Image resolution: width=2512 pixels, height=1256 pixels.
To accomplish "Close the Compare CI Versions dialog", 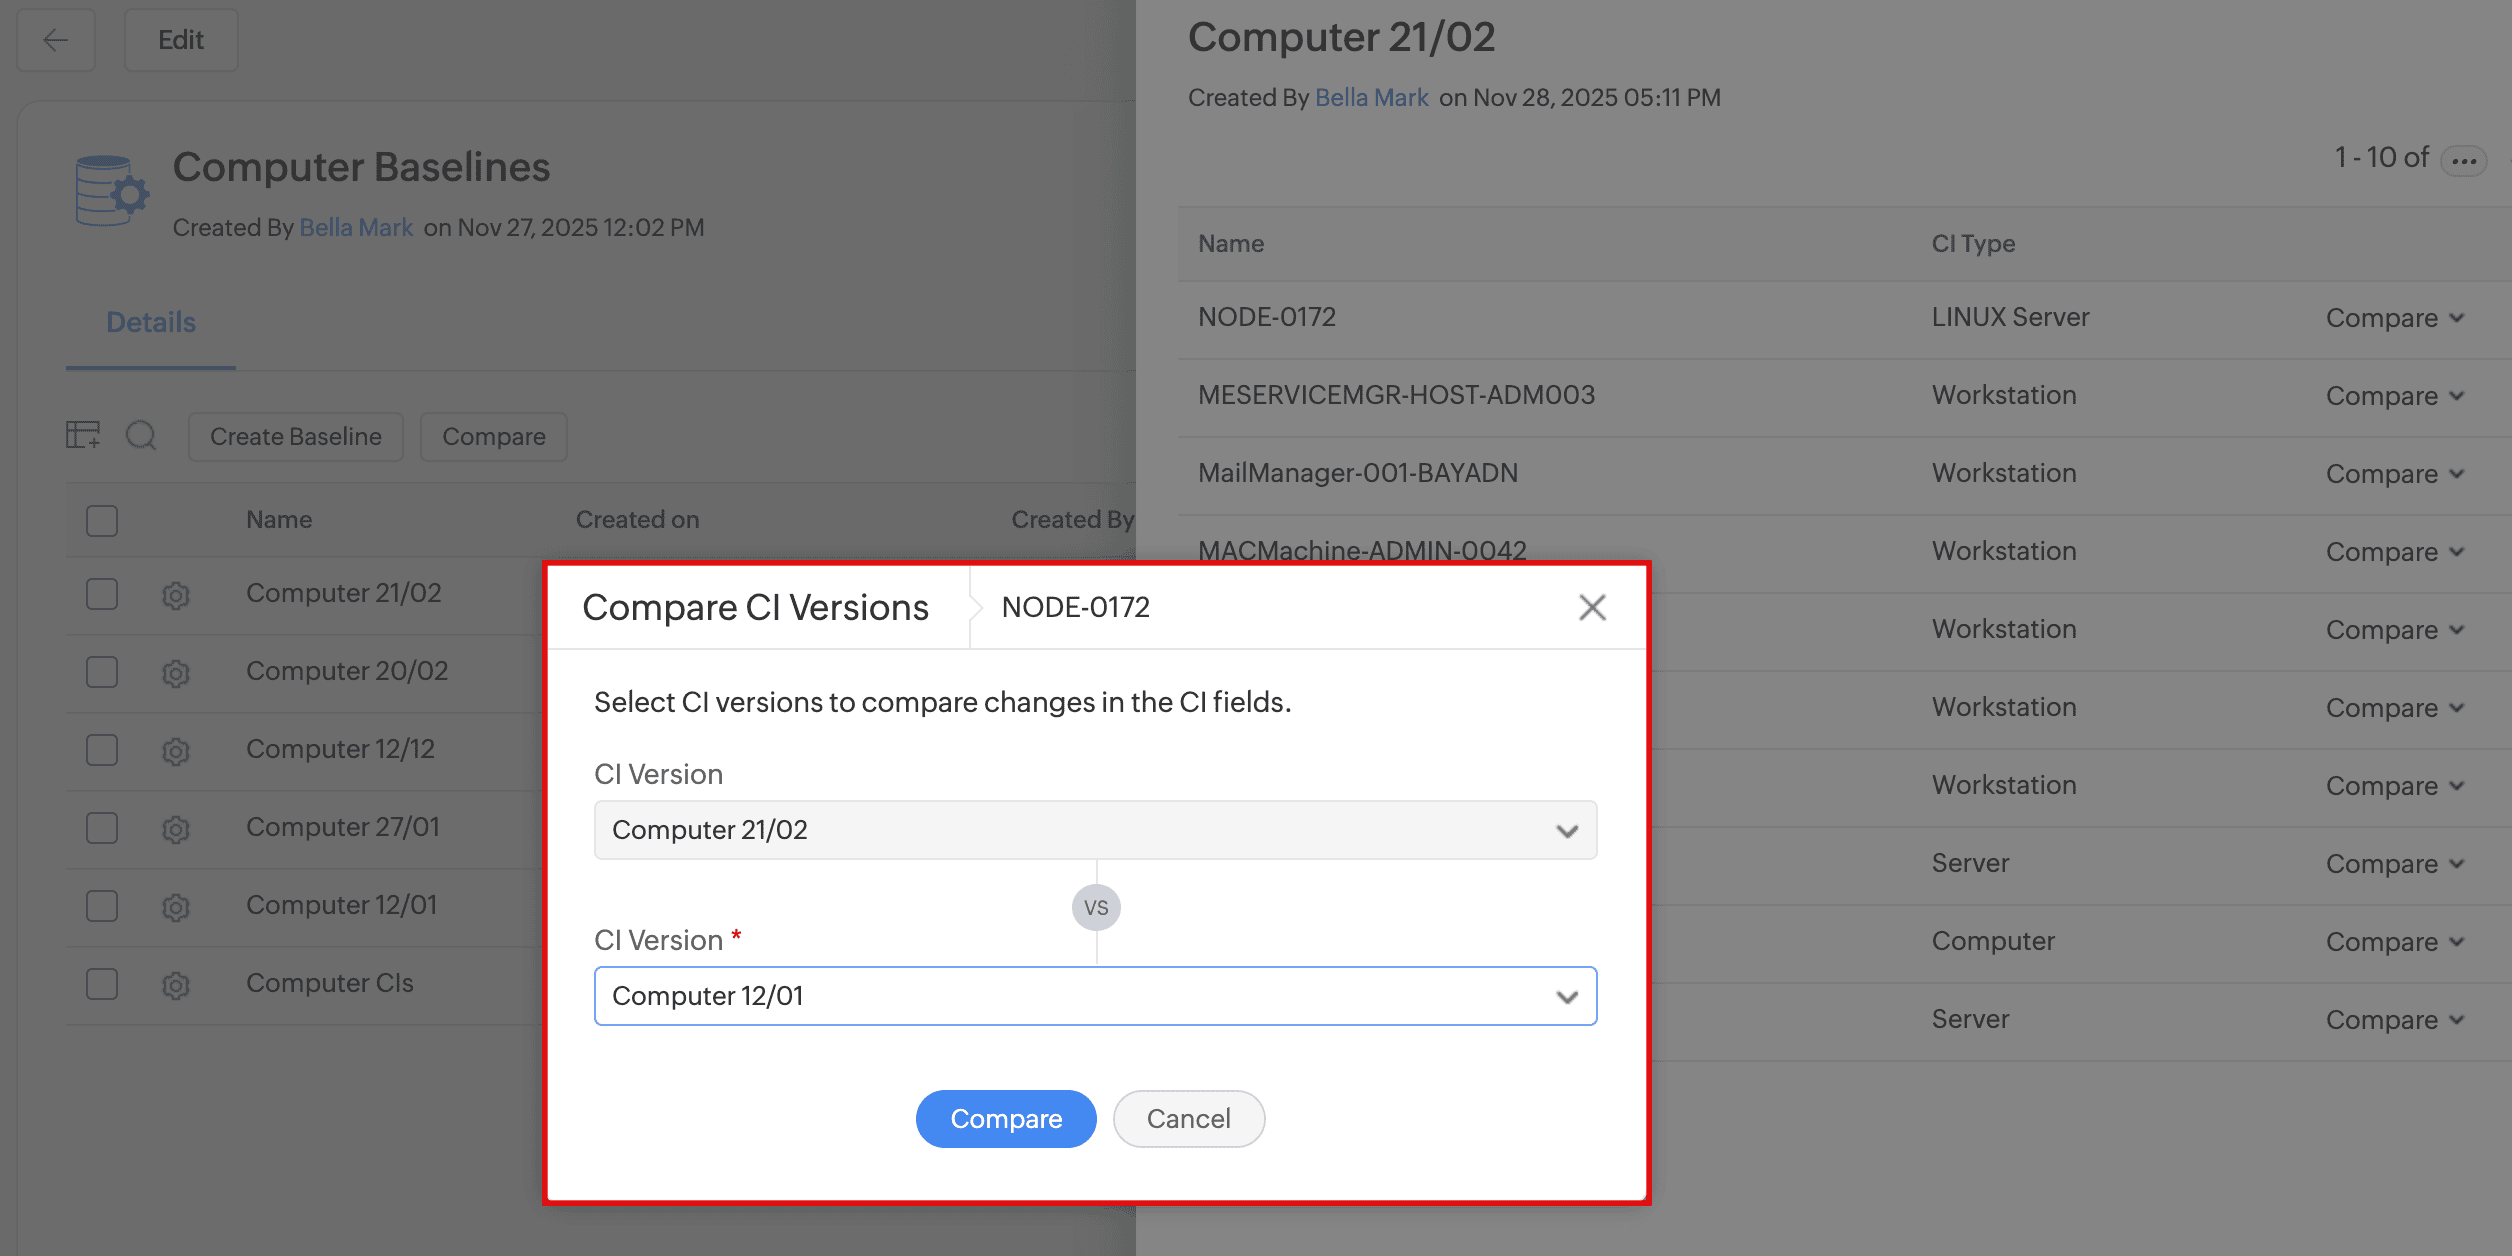I will 1592,607.
